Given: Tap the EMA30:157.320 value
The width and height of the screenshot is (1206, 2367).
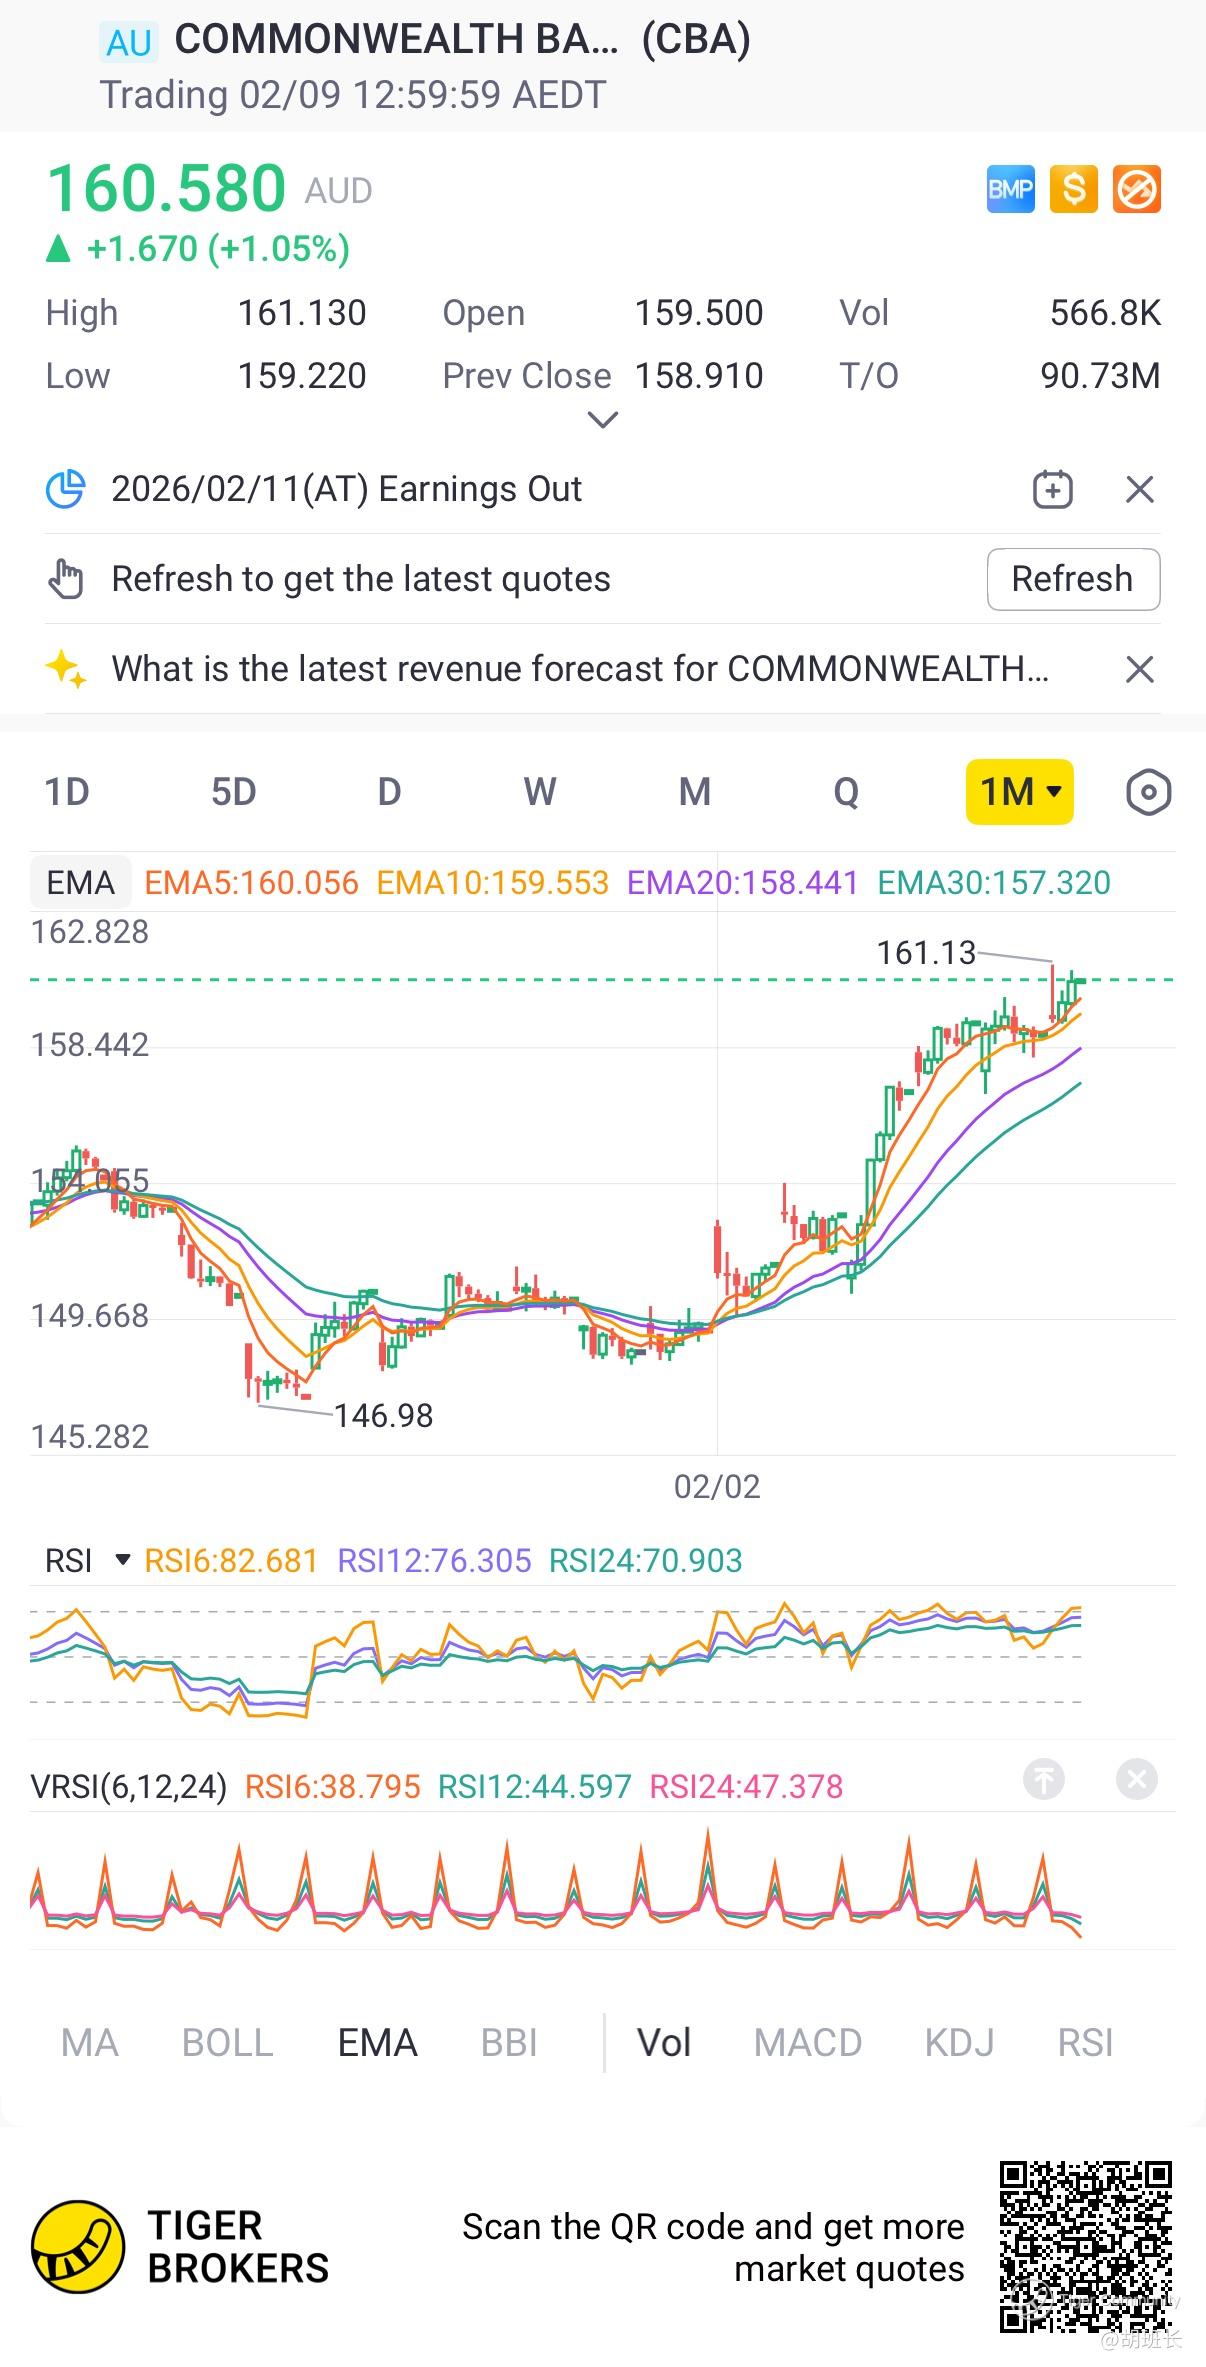Looking at the screenshot, I should tap(994, 883).
